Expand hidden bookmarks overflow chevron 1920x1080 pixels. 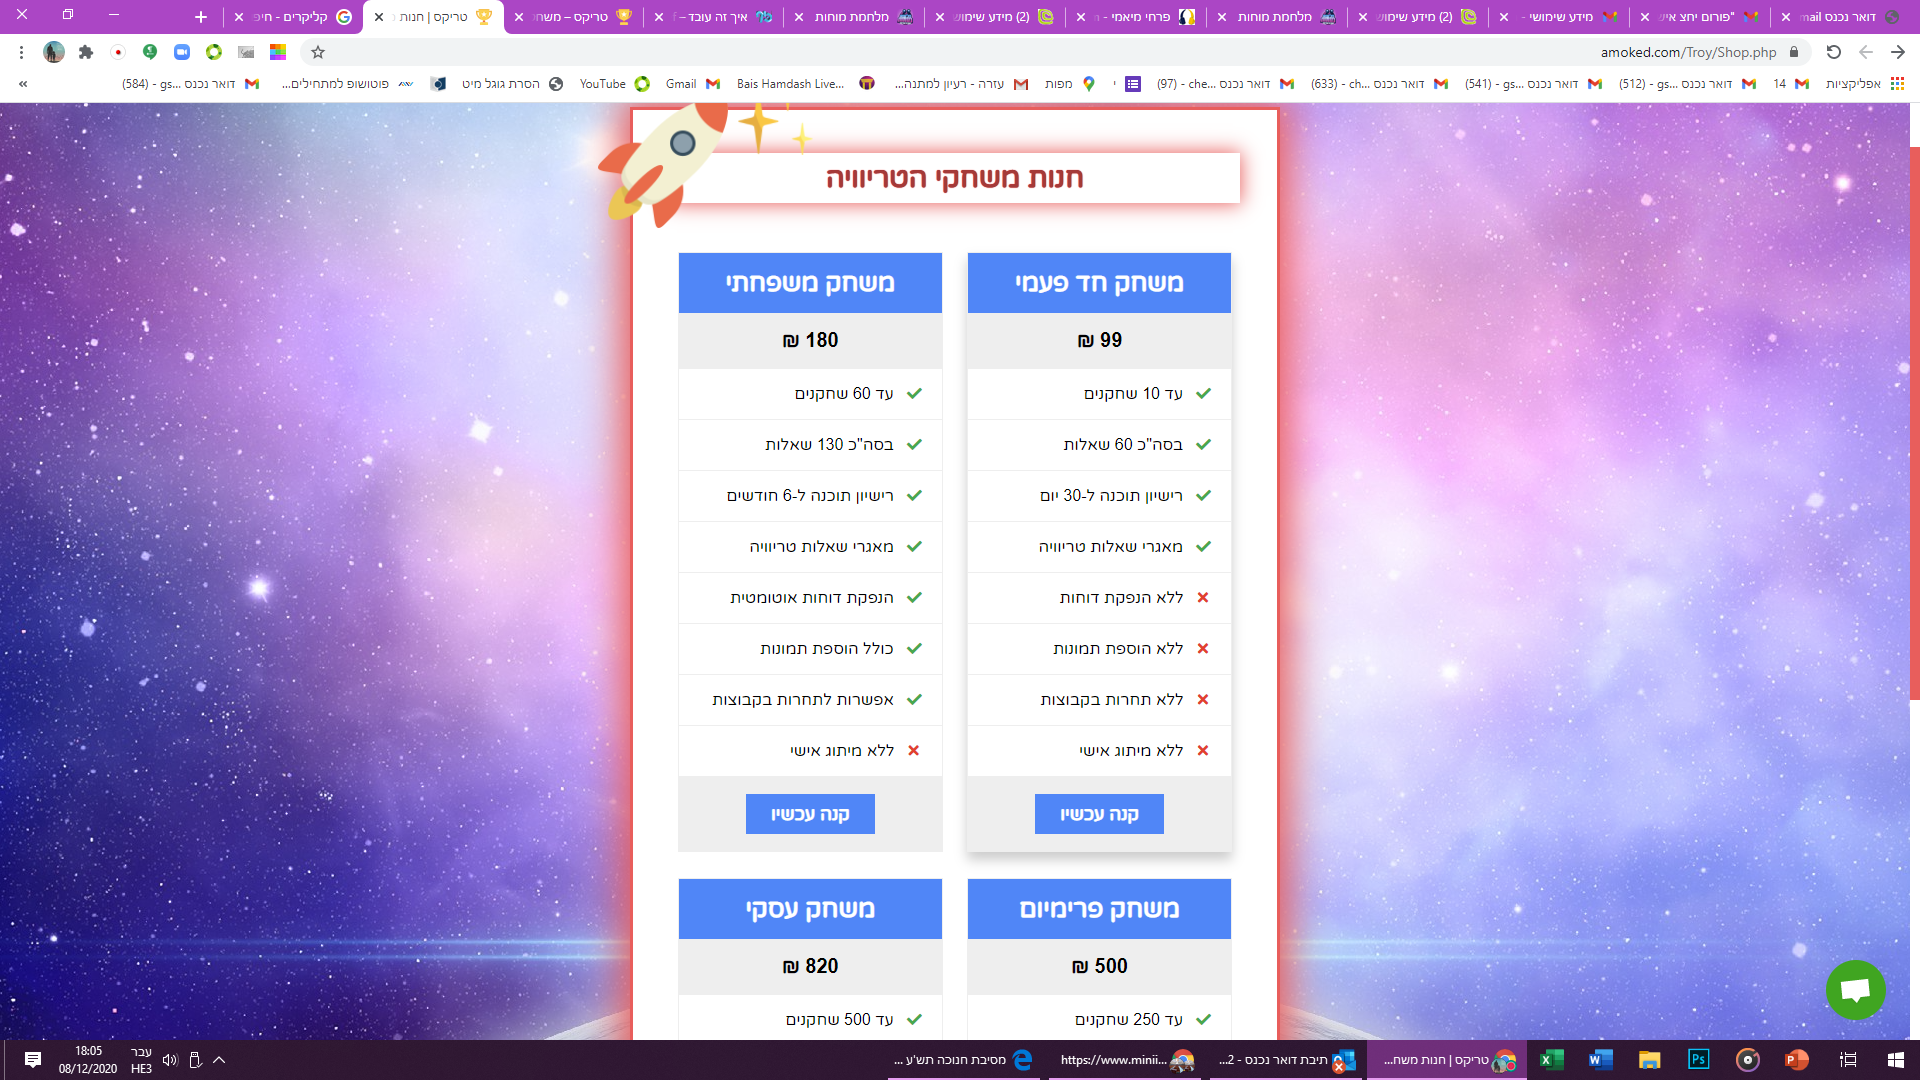pos(23,84)
